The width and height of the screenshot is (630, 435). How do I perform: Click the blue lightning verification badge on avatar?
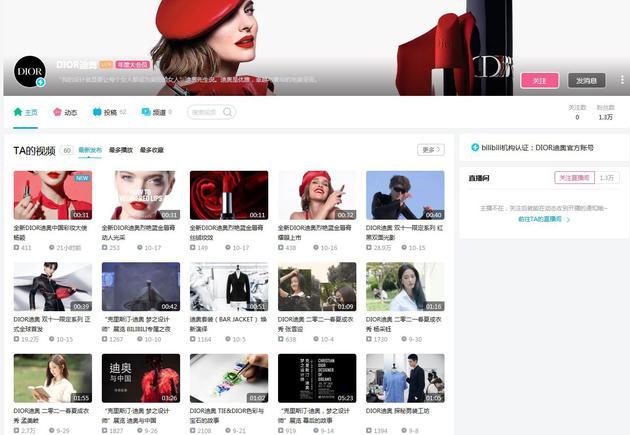click(x=41, y=82)
